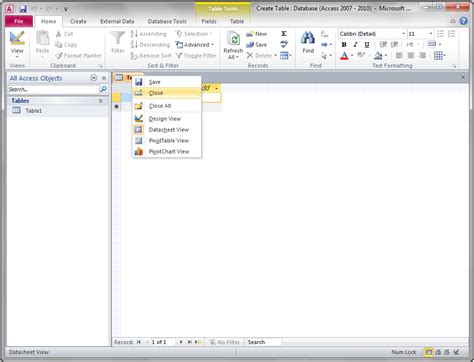Switch to Datasheet View via status bar icon
This screenshot has width=474, height=362.
coord(428,352)
